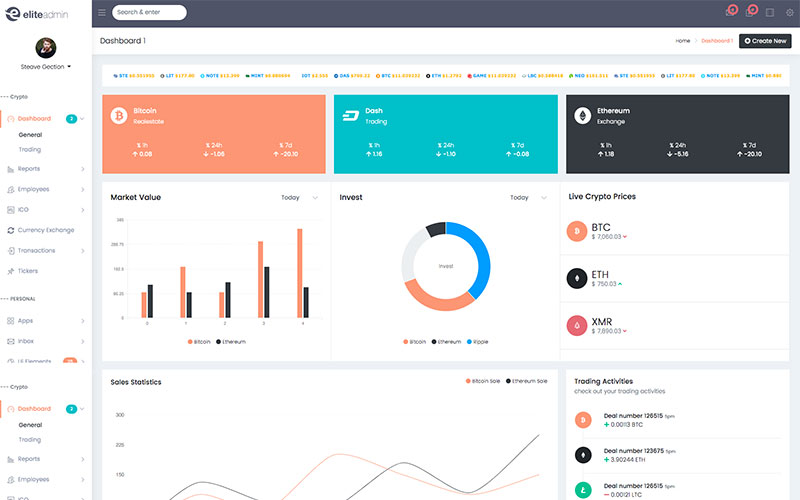This screenshot has width=800, height=500.
Task: Toggle the Ethereum legend in Market Value chart
Action: coord(231,342)
